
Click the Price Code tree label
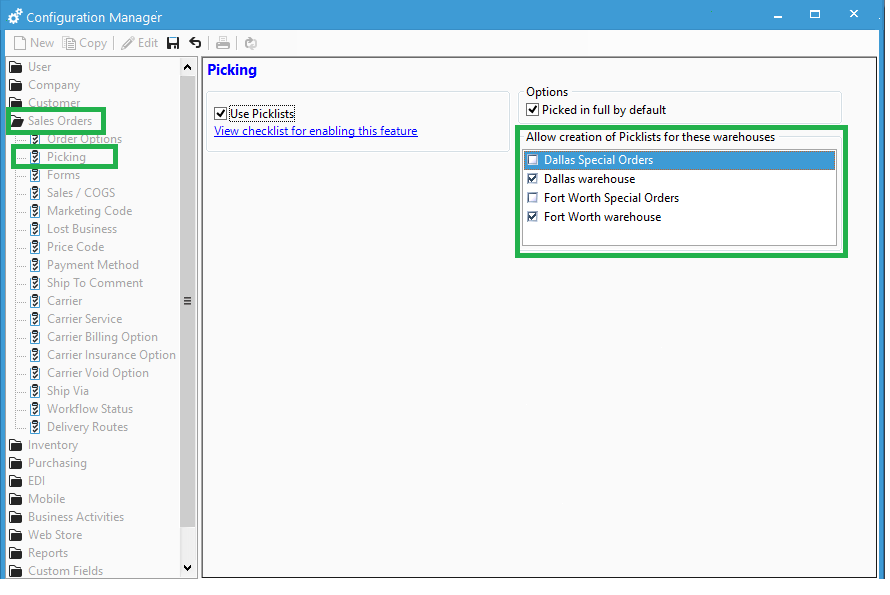75,247
